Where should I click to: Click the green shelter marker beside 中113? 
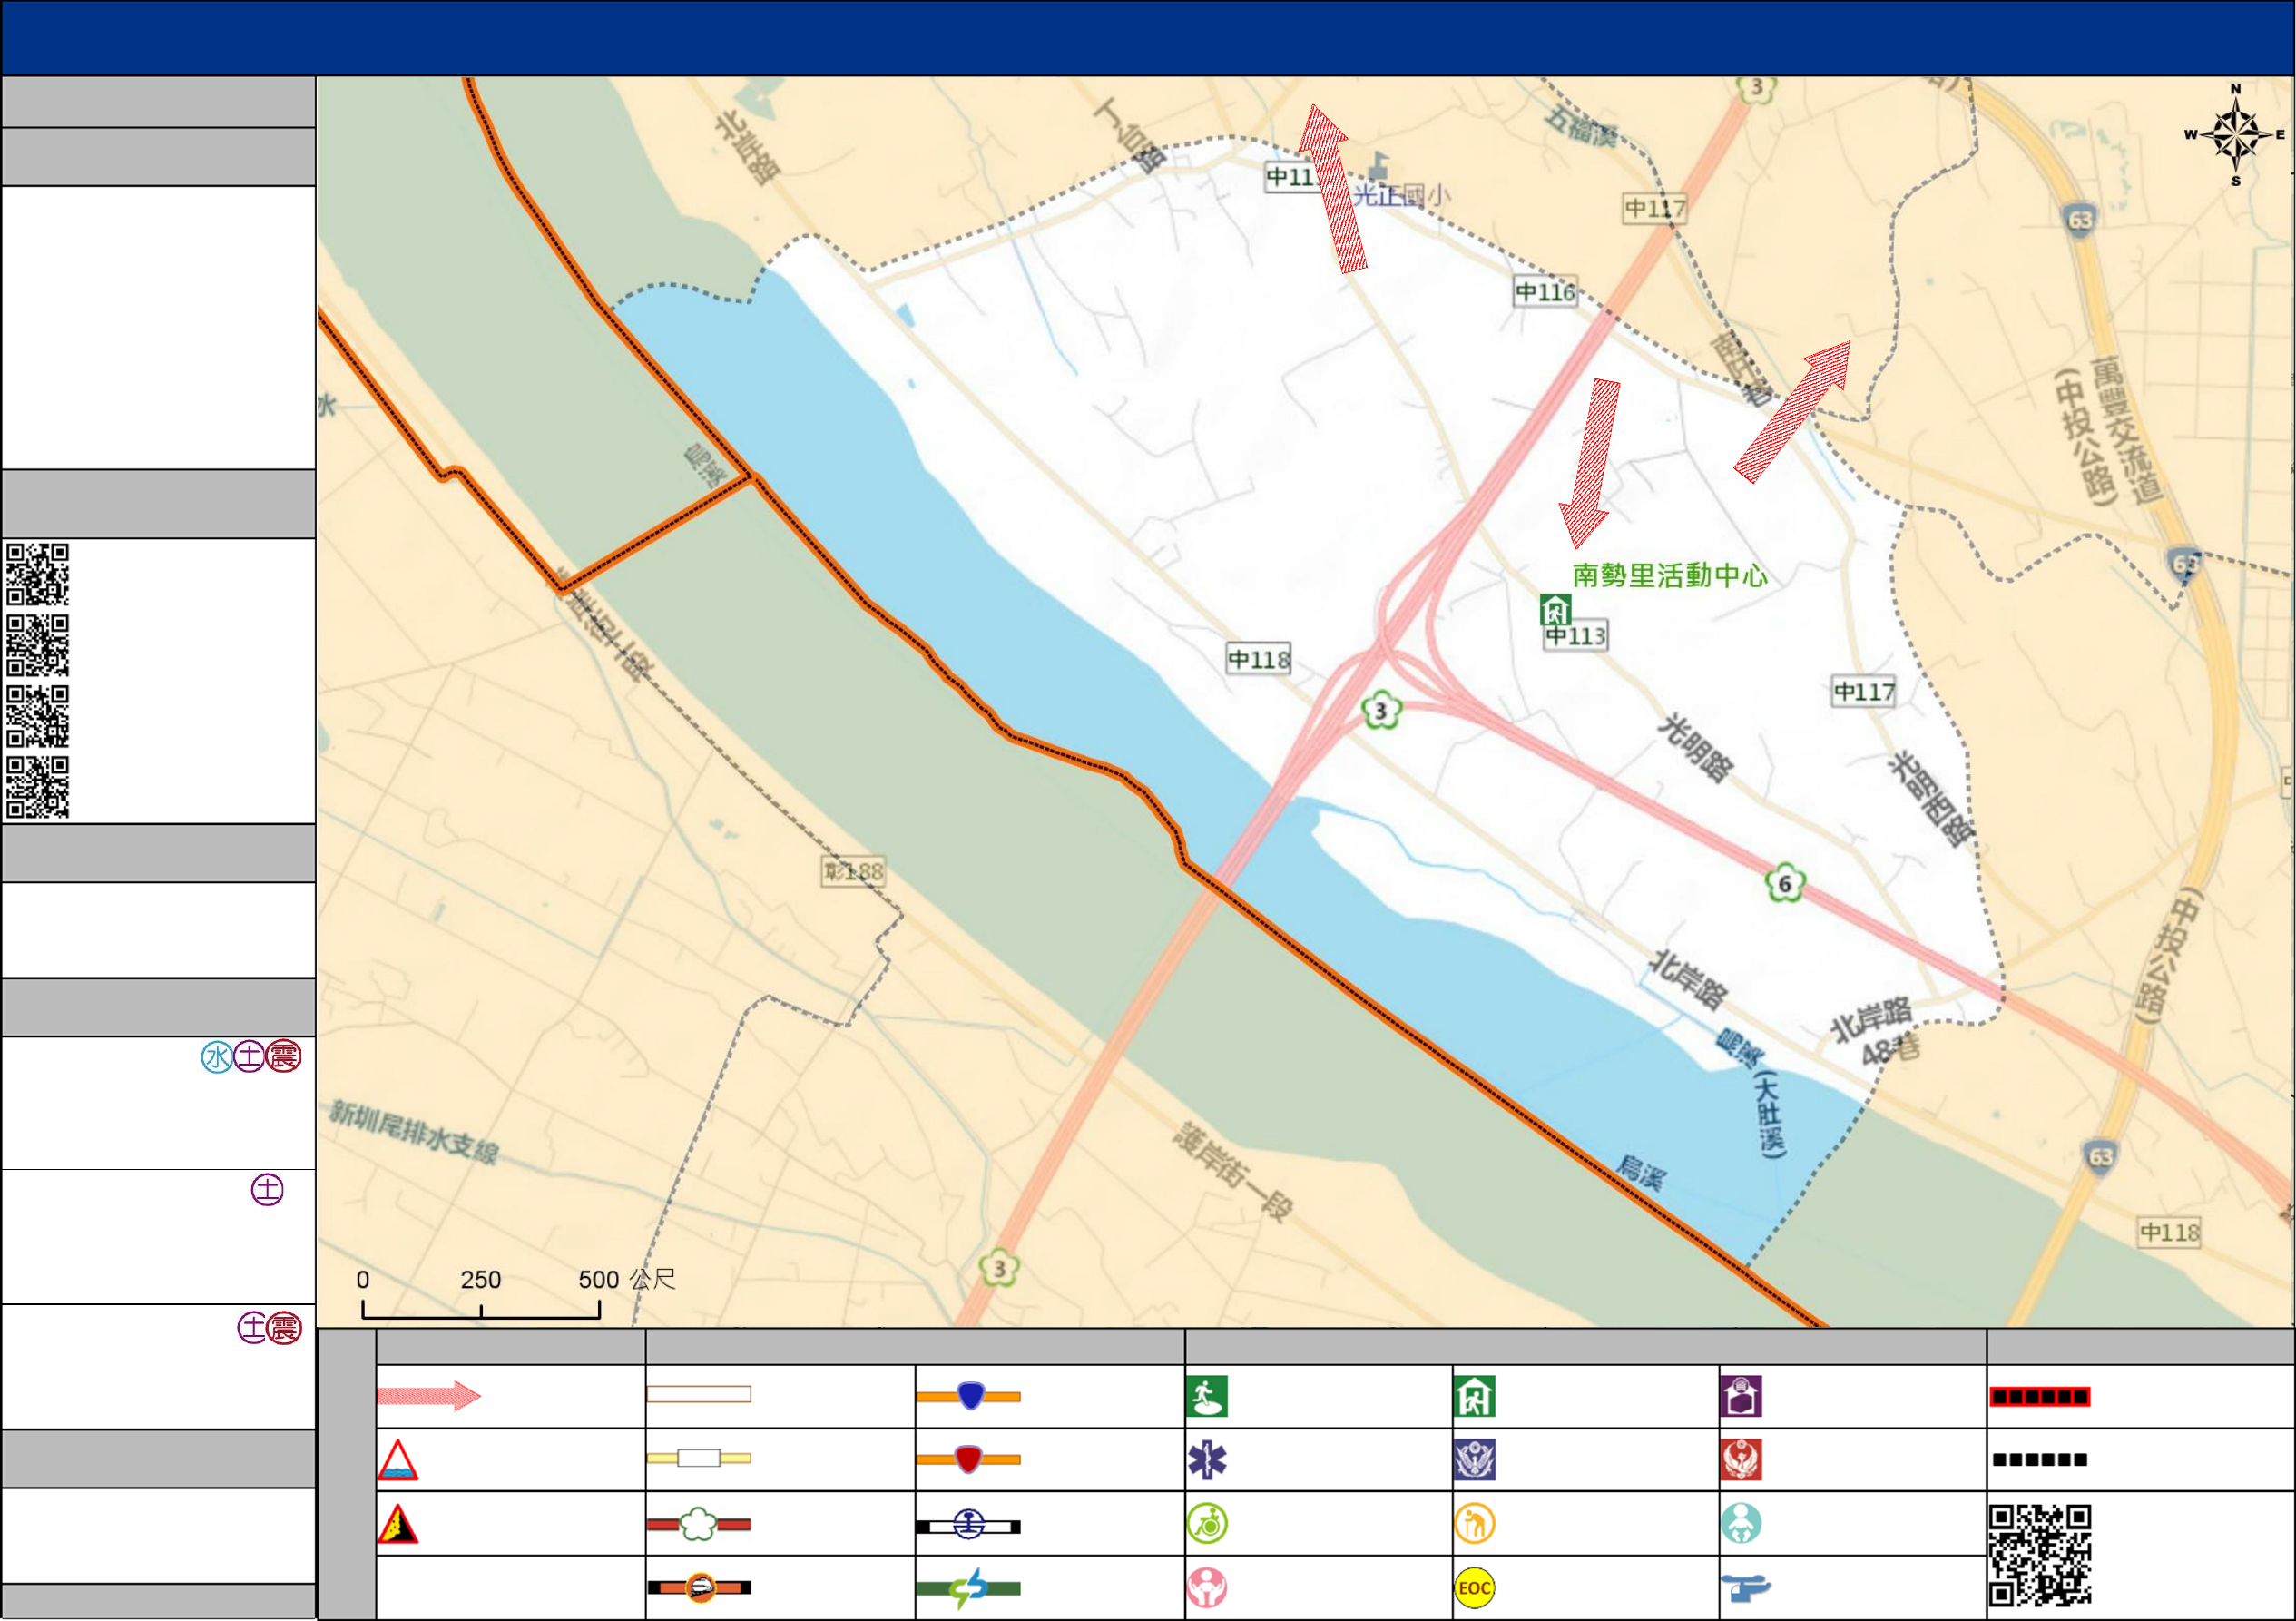1555,609
